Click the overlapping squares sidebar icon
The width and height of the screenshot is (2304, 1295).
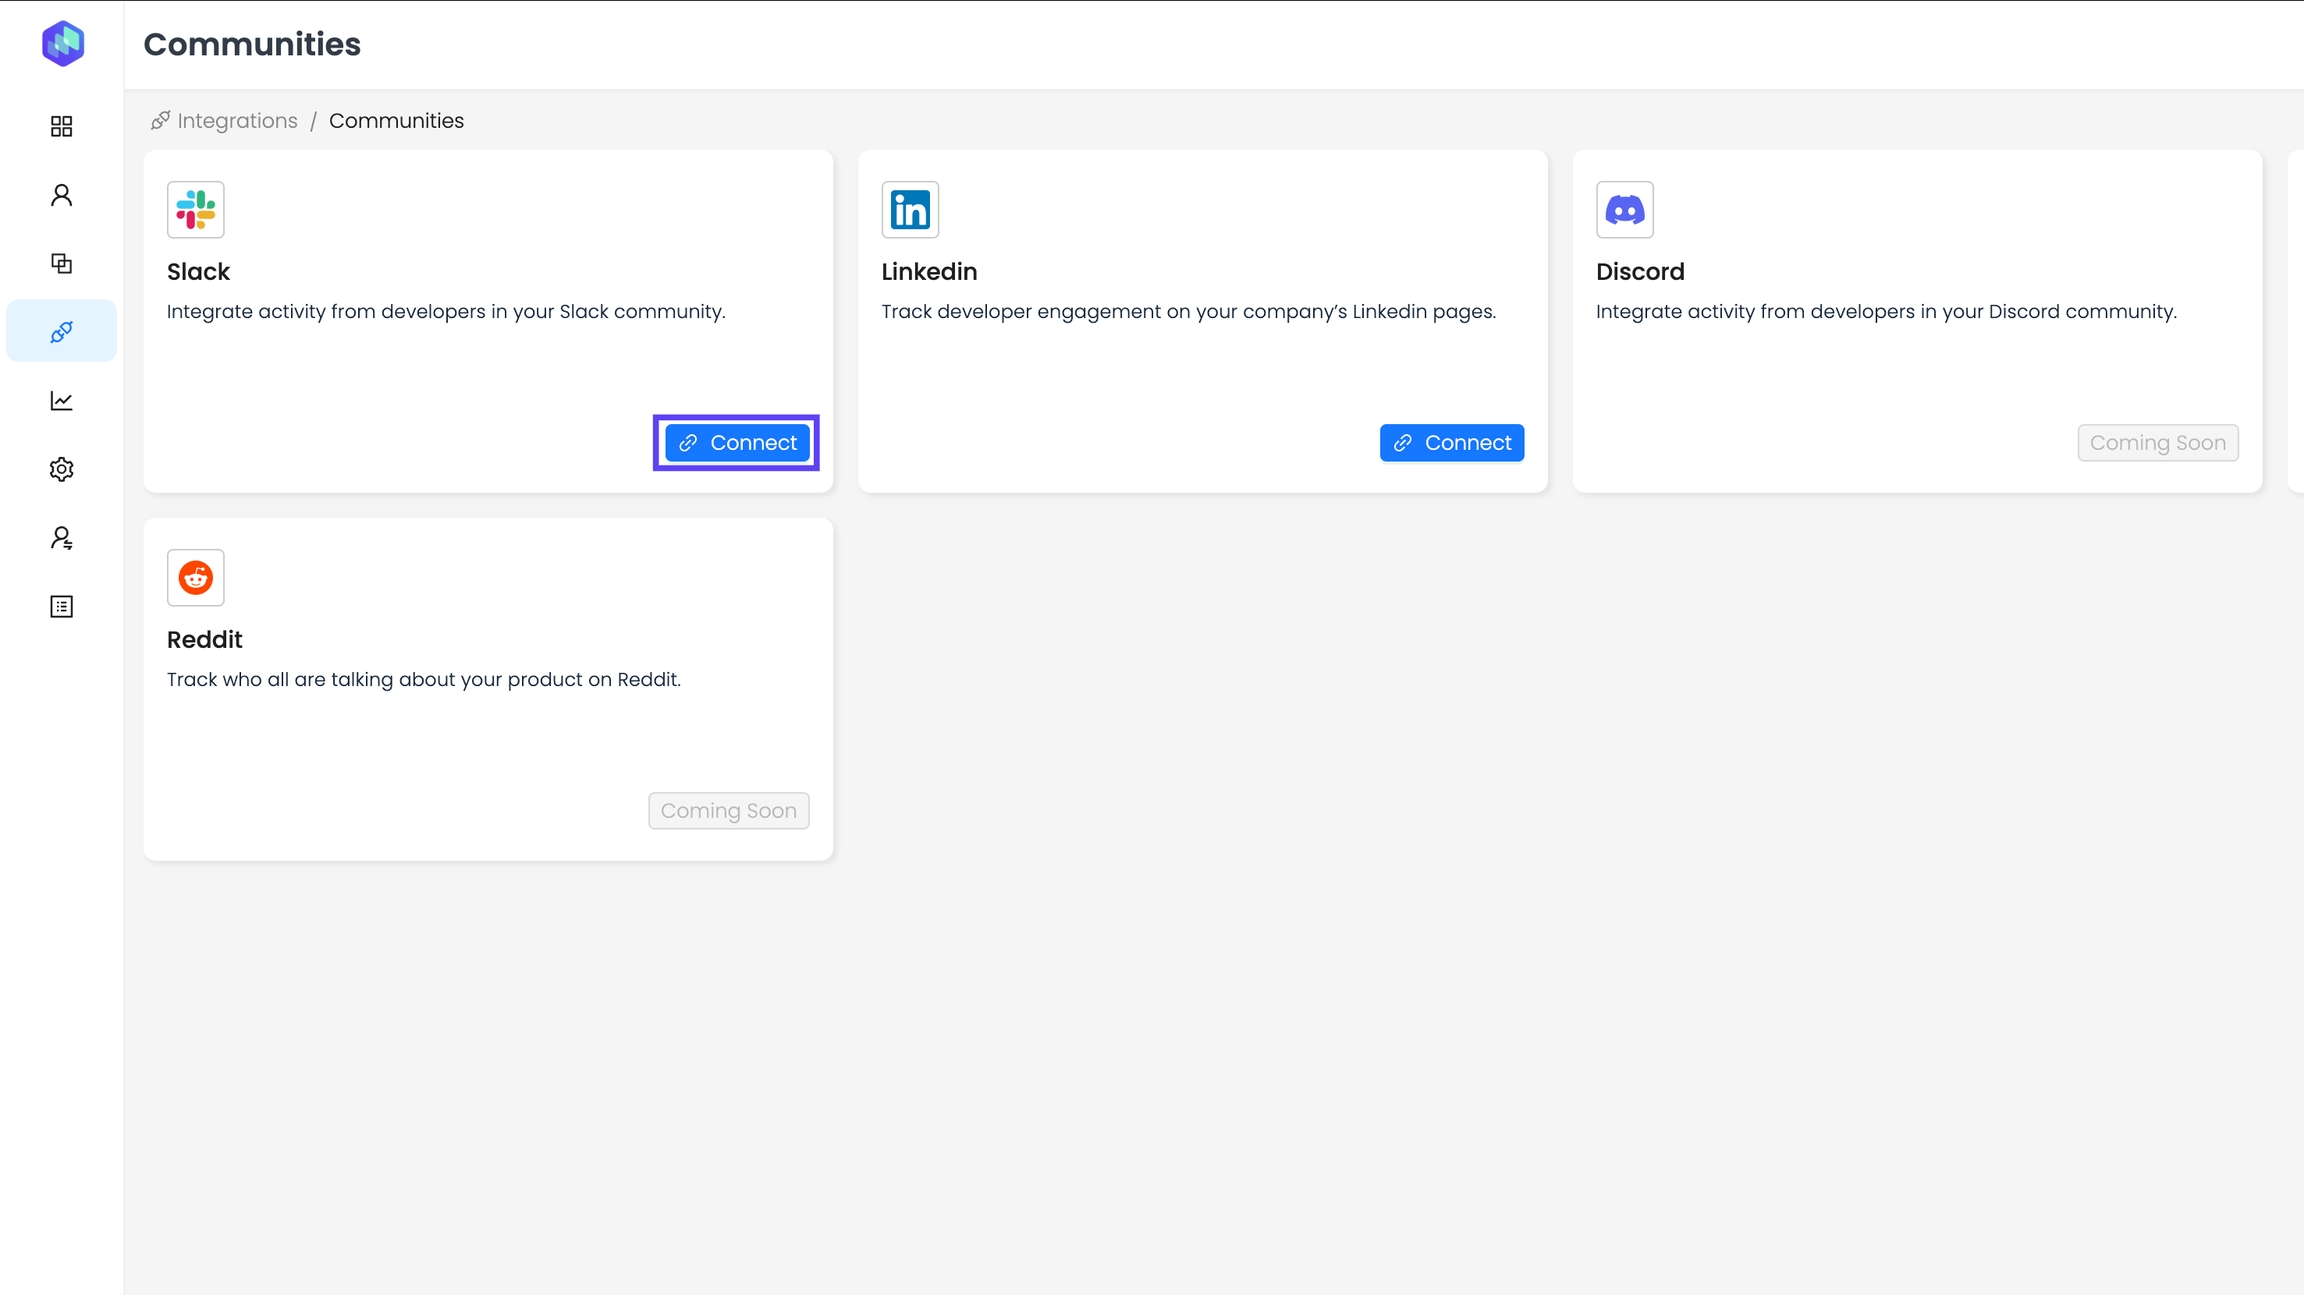coord(62,263)
